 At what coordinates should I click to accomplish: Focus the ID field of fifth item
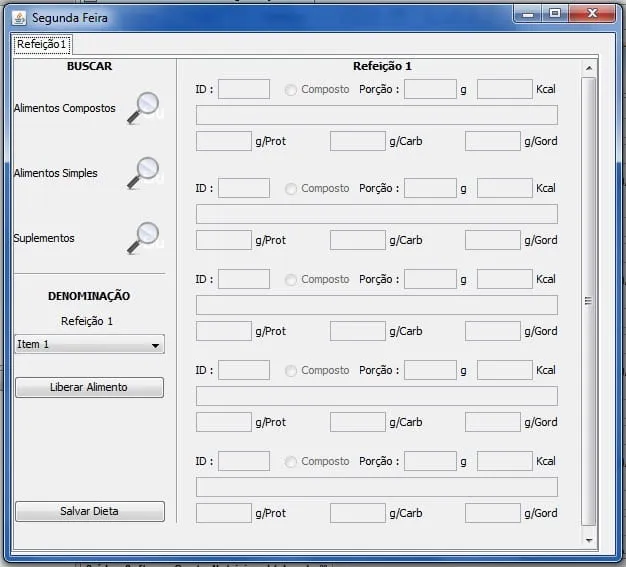(x=244, y=461)
